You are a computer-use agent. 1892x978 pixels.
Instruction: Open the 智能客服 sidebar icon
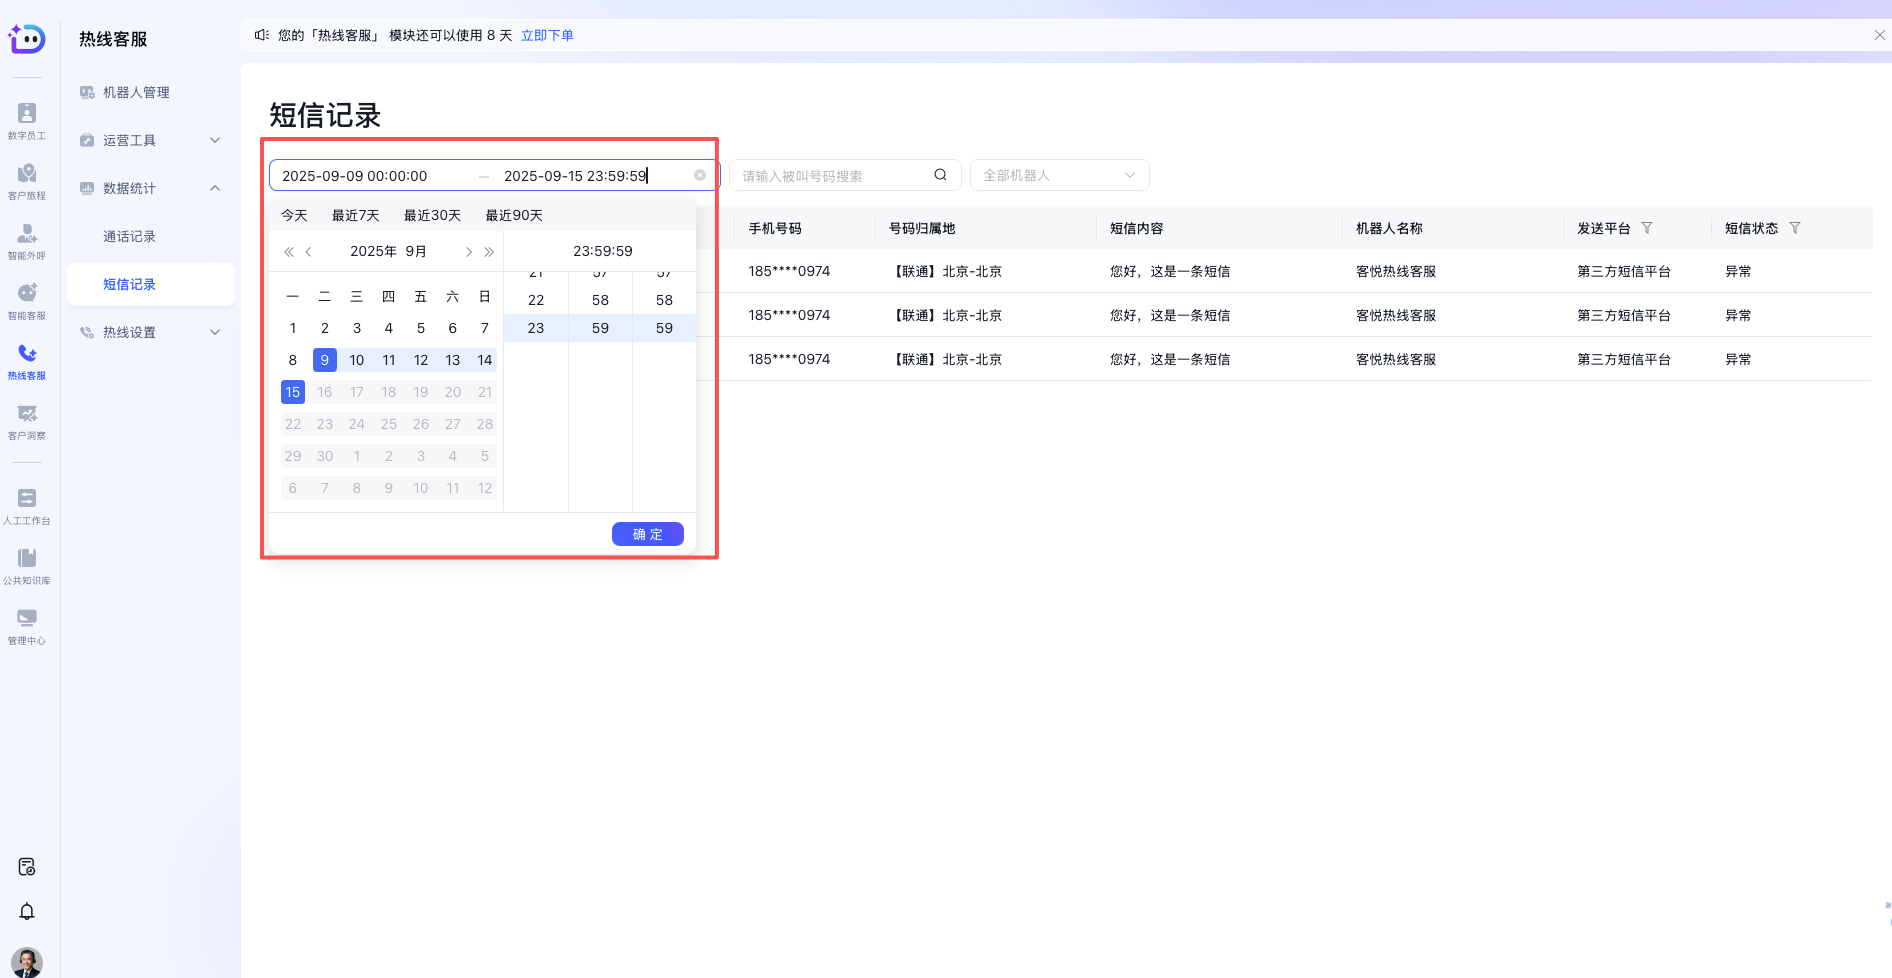click(x=27, y=300)
